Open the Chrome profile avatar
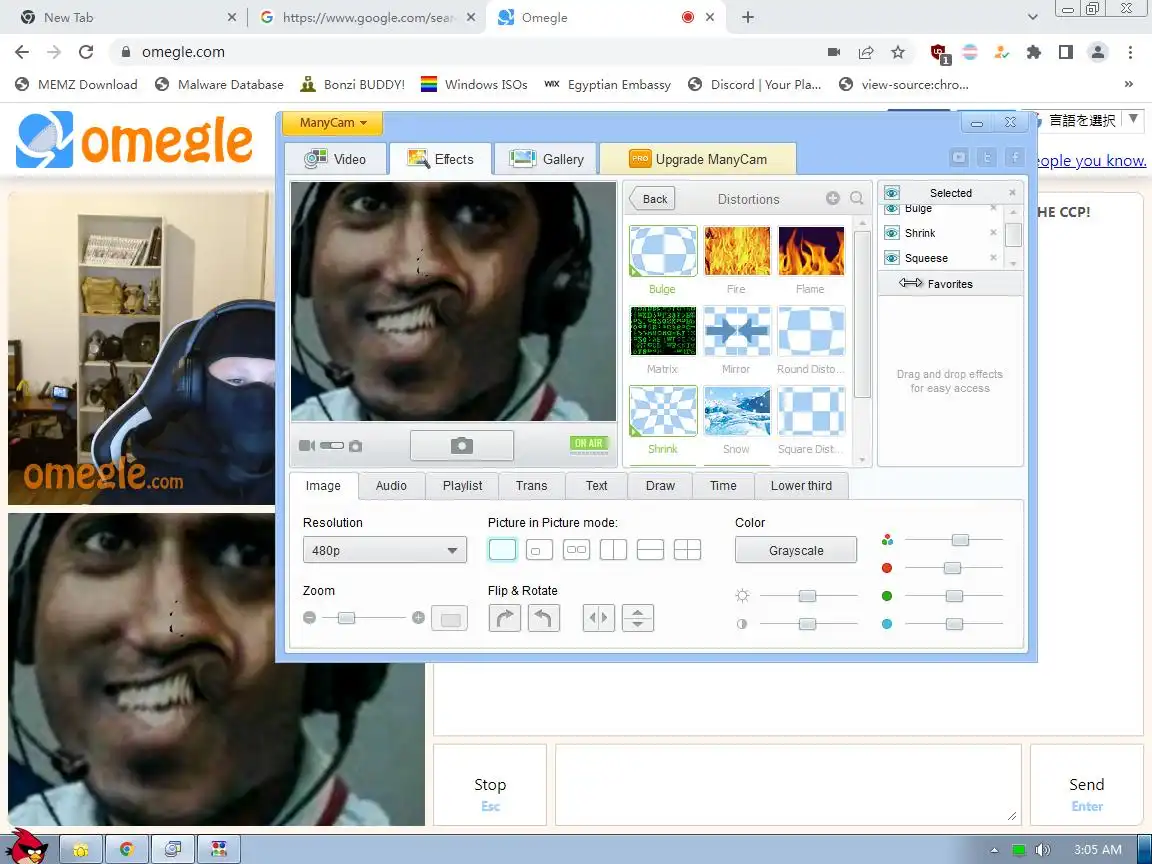The image size is (1152, 864). (x=1098, y=52)
